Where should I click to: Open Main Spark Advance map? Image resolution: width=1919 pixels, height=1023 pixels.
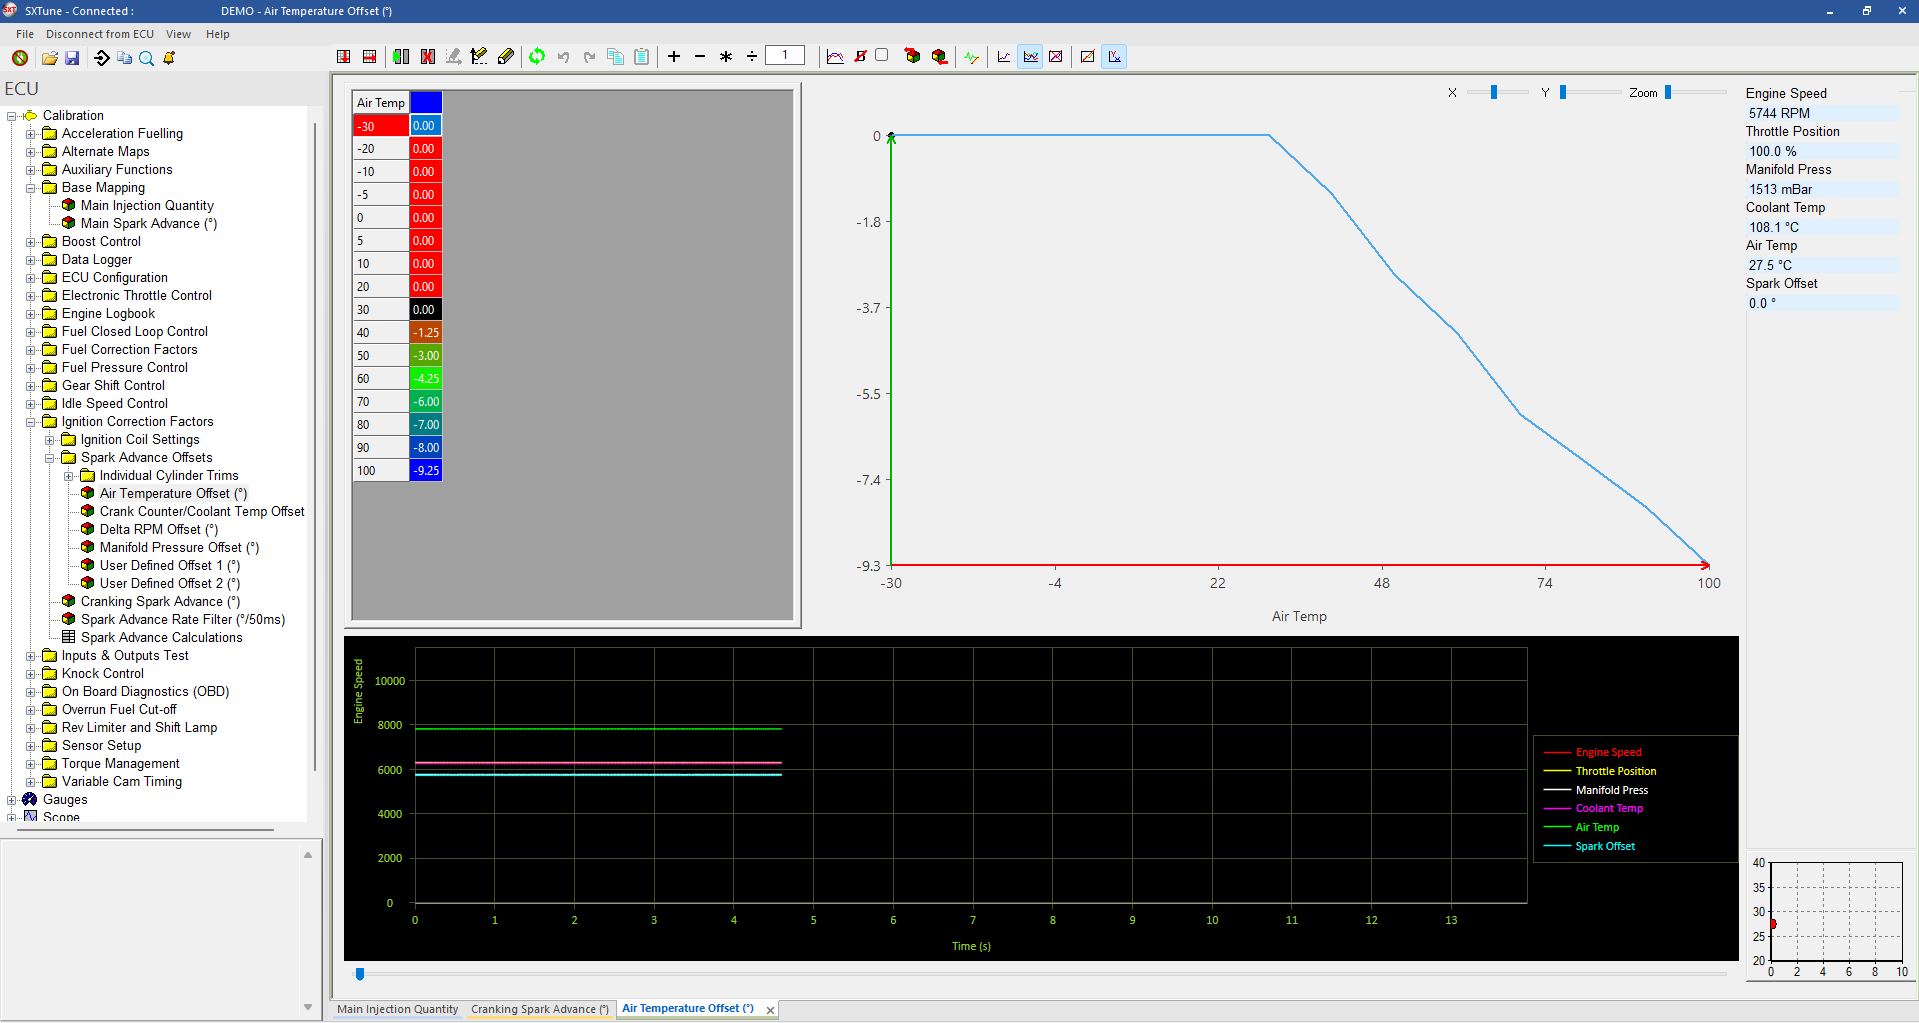pos(149,224)
